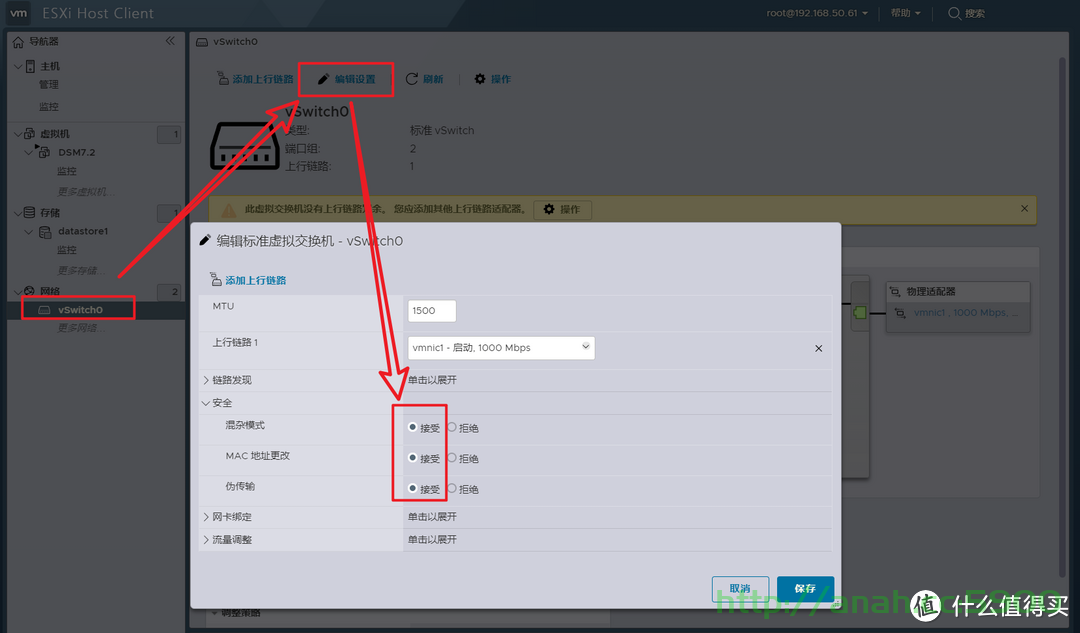
Task: Open host Monitor in navigator
Action: tap(49, 106)
